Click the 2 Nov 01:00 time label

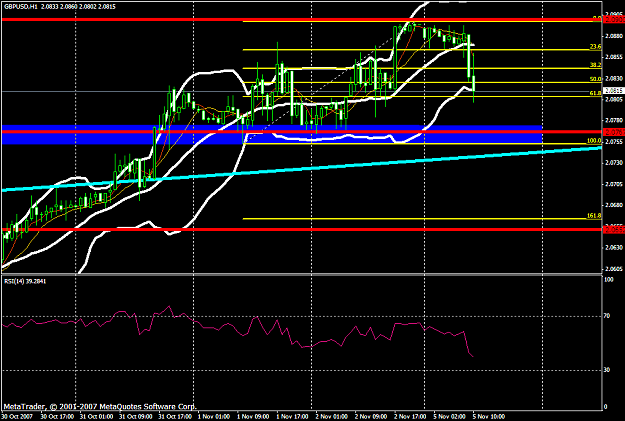pos(332,417)
